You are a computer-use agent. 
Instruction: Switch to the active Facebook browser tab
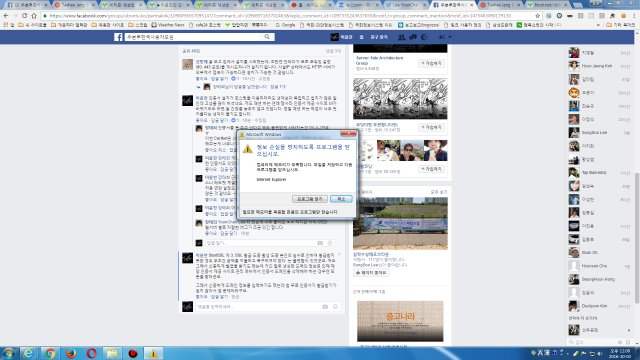pos(452,5)
